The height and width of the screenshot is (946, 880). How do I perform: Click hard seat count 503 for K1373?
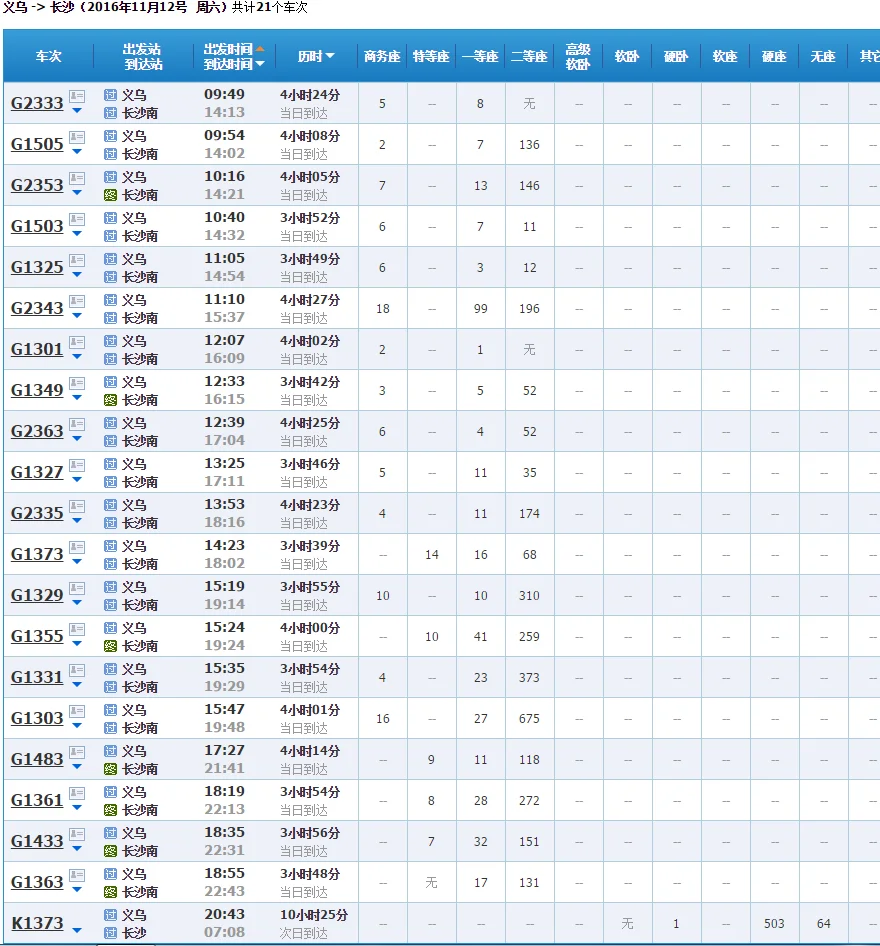(774, 924)
